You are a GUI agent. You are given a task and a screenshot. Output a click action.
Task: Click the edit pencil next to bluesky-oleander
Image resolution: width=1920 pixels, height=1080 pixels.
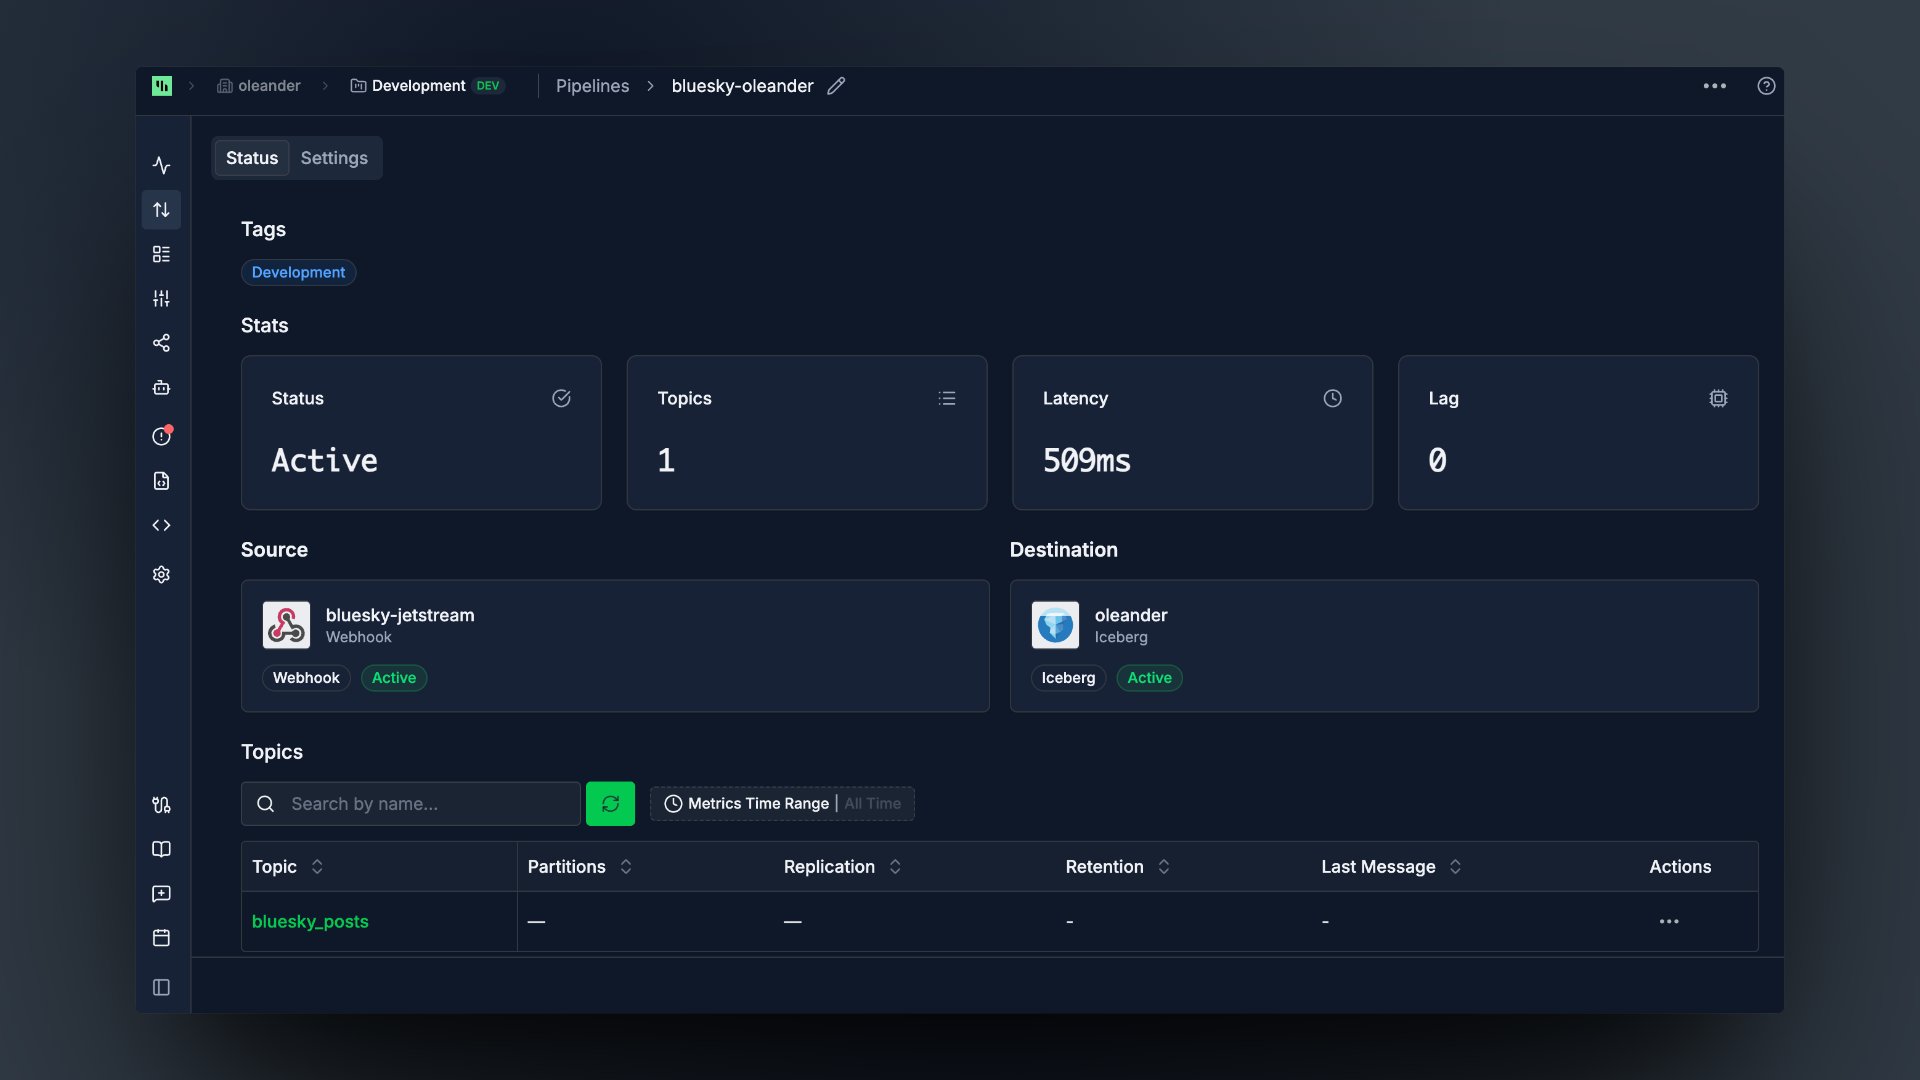[836, 86]
